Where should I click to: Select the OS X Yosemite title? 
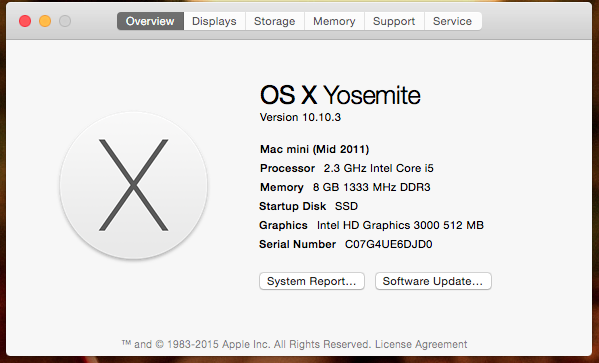(x=340, y=95)
